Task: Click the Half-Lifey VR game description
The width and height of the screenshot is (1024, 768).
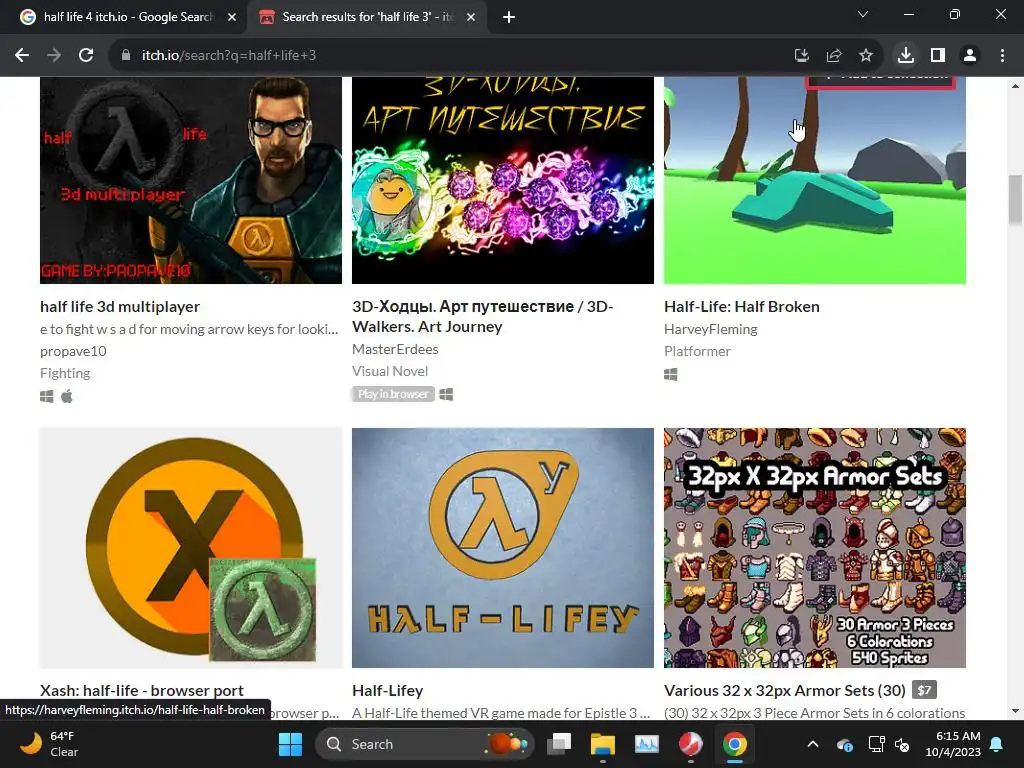Action: point(502,712)
